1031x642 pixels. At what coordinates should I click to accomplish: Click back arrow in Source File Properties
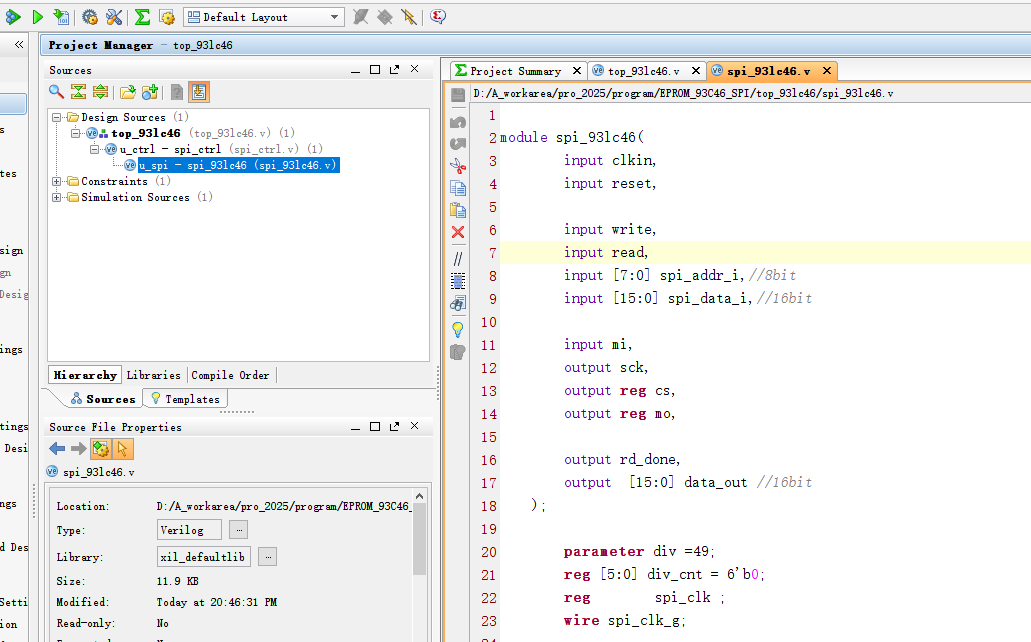click(x=57, y=449)
